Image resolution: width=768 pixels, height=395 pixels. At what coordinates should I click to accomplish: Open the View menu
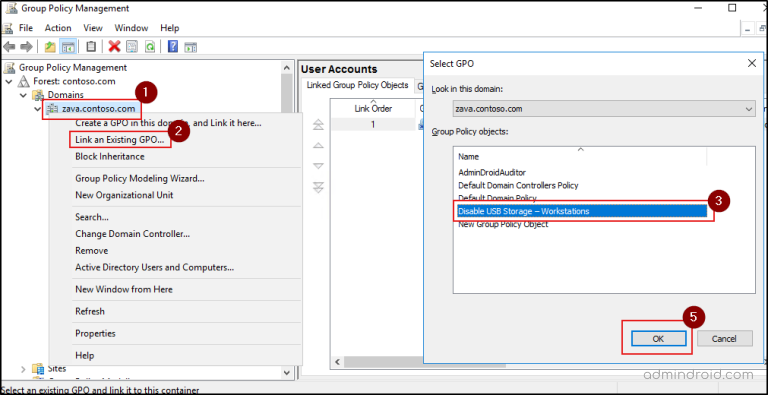tap(93, 28)
